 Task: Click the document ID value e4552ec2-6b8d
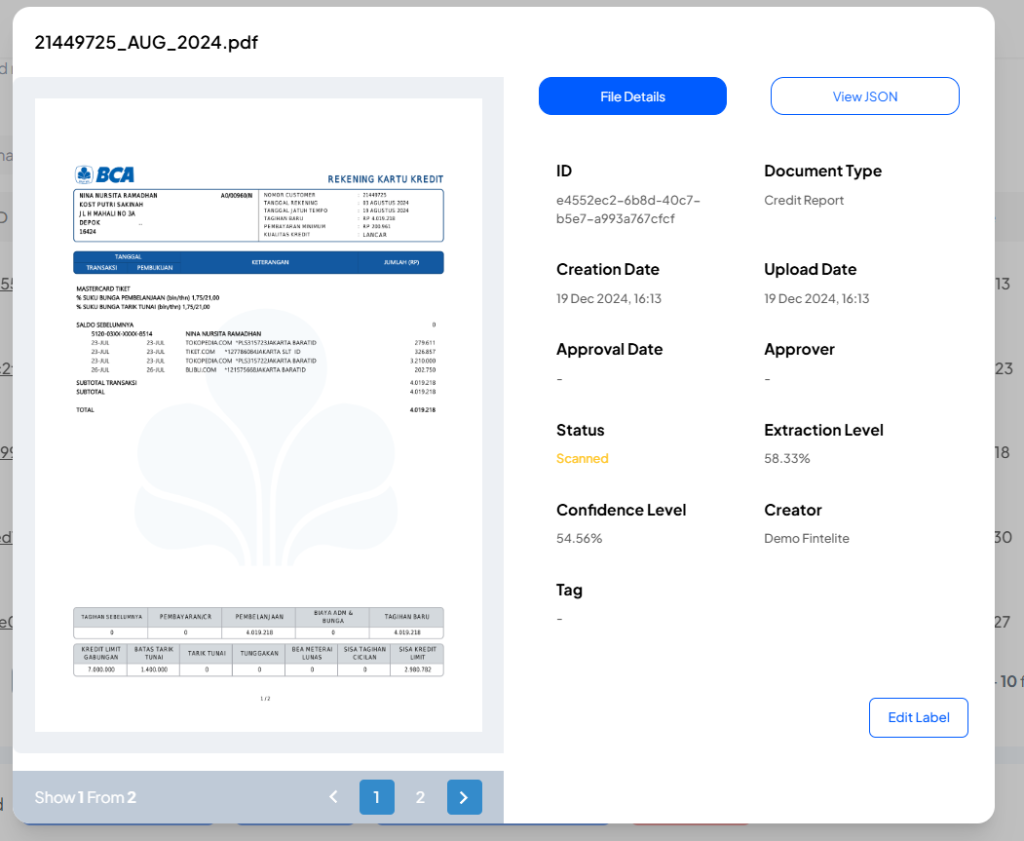coord(628,209)
